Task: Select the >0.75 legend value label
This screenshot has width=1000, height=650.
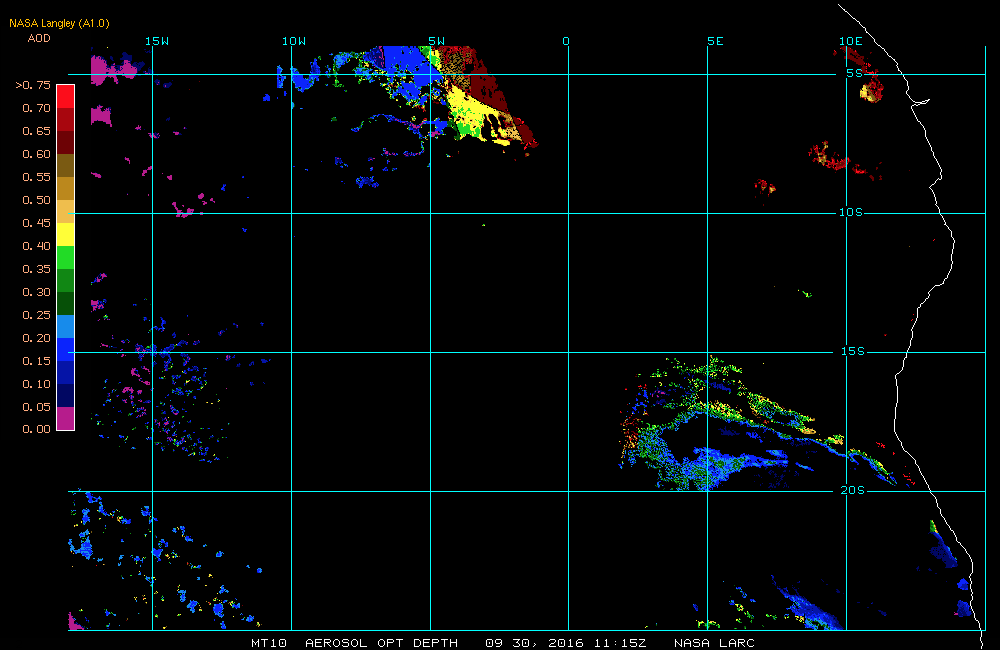Action: click(33, 85)
